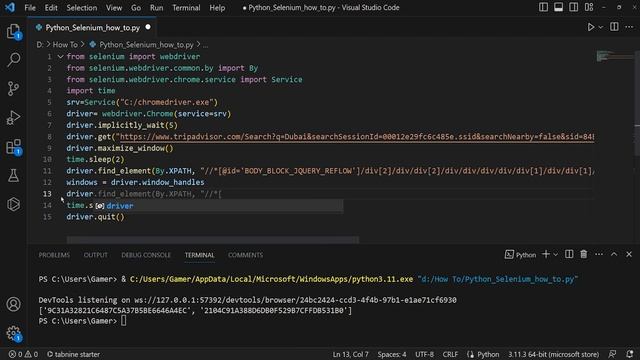Image resolution: width=640 pixels, height=360 pixels.
Task: Close the terminal panel
Action: 629,254
